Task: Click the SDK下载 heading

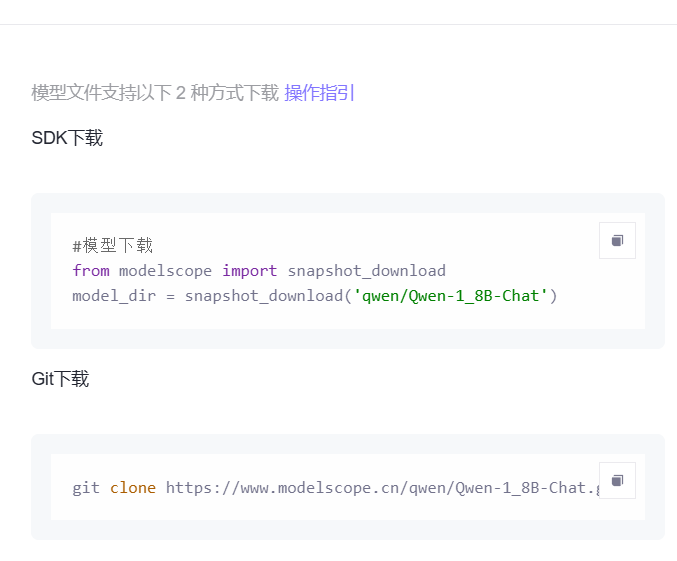Action: pos(67,138)
